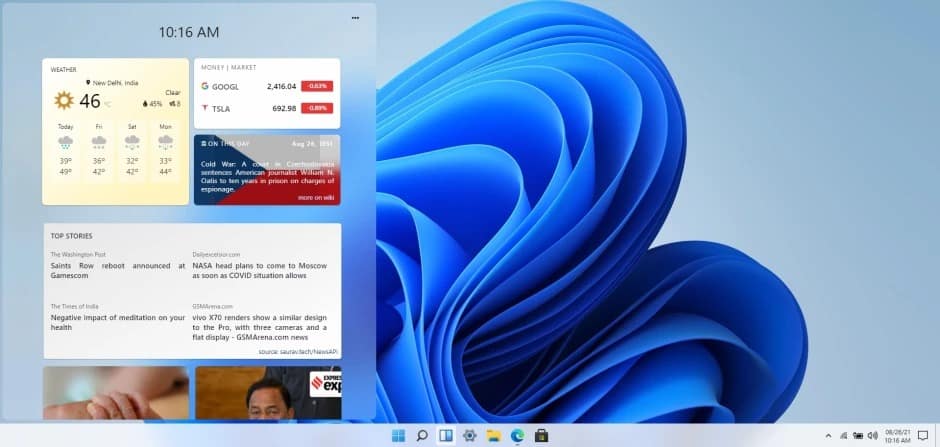Open Microsoft Edge from the taskbar
Image resolution: width=940 pixels, height=447 pixels.
[518, 435]
